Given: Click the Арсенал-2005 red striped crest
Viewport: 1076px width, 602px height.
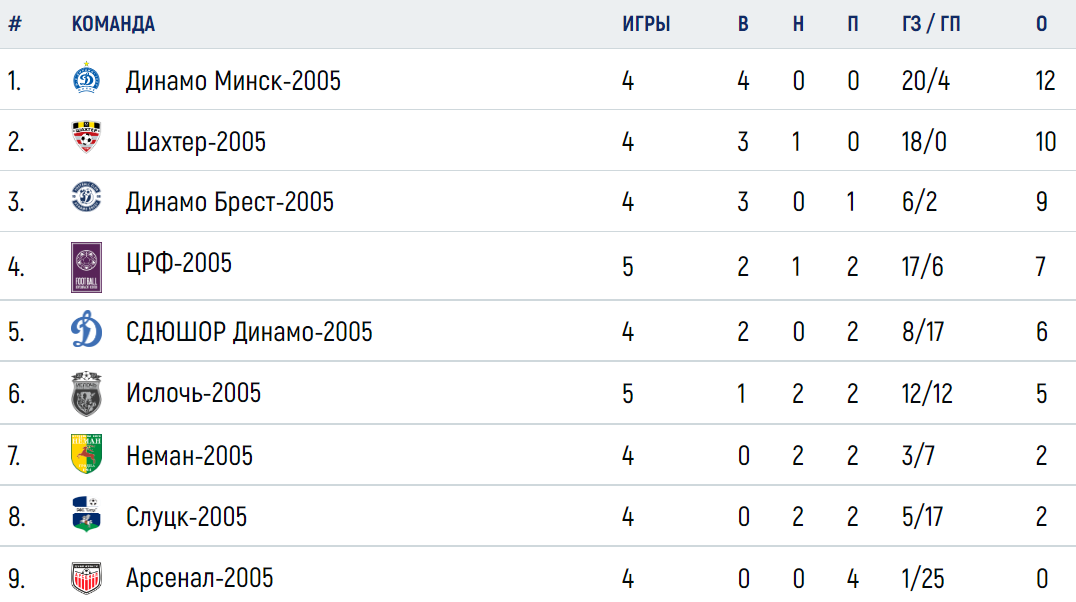Looking at the screenshot, I should coord(86,579).
